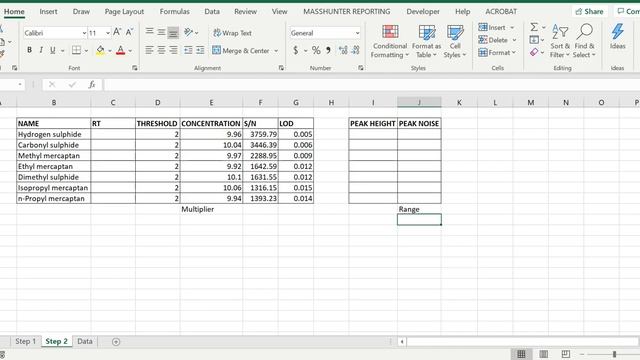Image resolution: width=640 pixels, height=360 pixels.
Task: Select Top Align icon
Action: (x=149, y=32)
